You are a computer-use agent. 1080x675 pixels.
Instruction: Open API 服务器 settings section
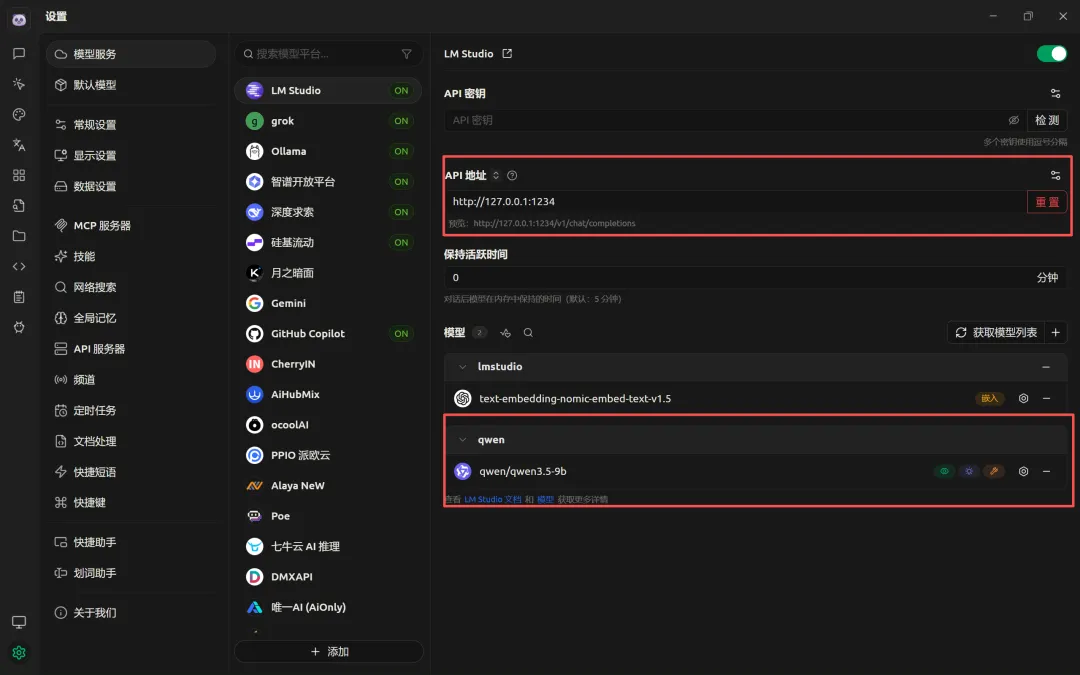tap(131, 349)
